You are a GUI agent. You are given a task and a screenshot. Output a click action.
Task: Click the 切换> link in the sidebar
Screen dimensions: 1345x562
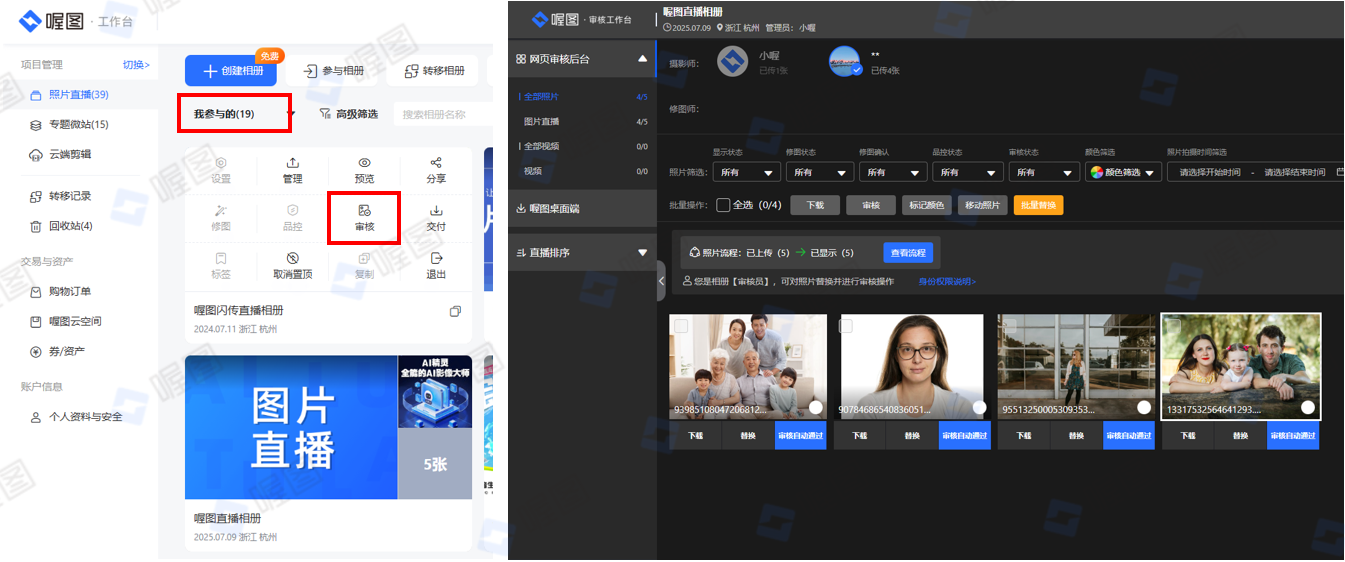(x=136, y=65)
